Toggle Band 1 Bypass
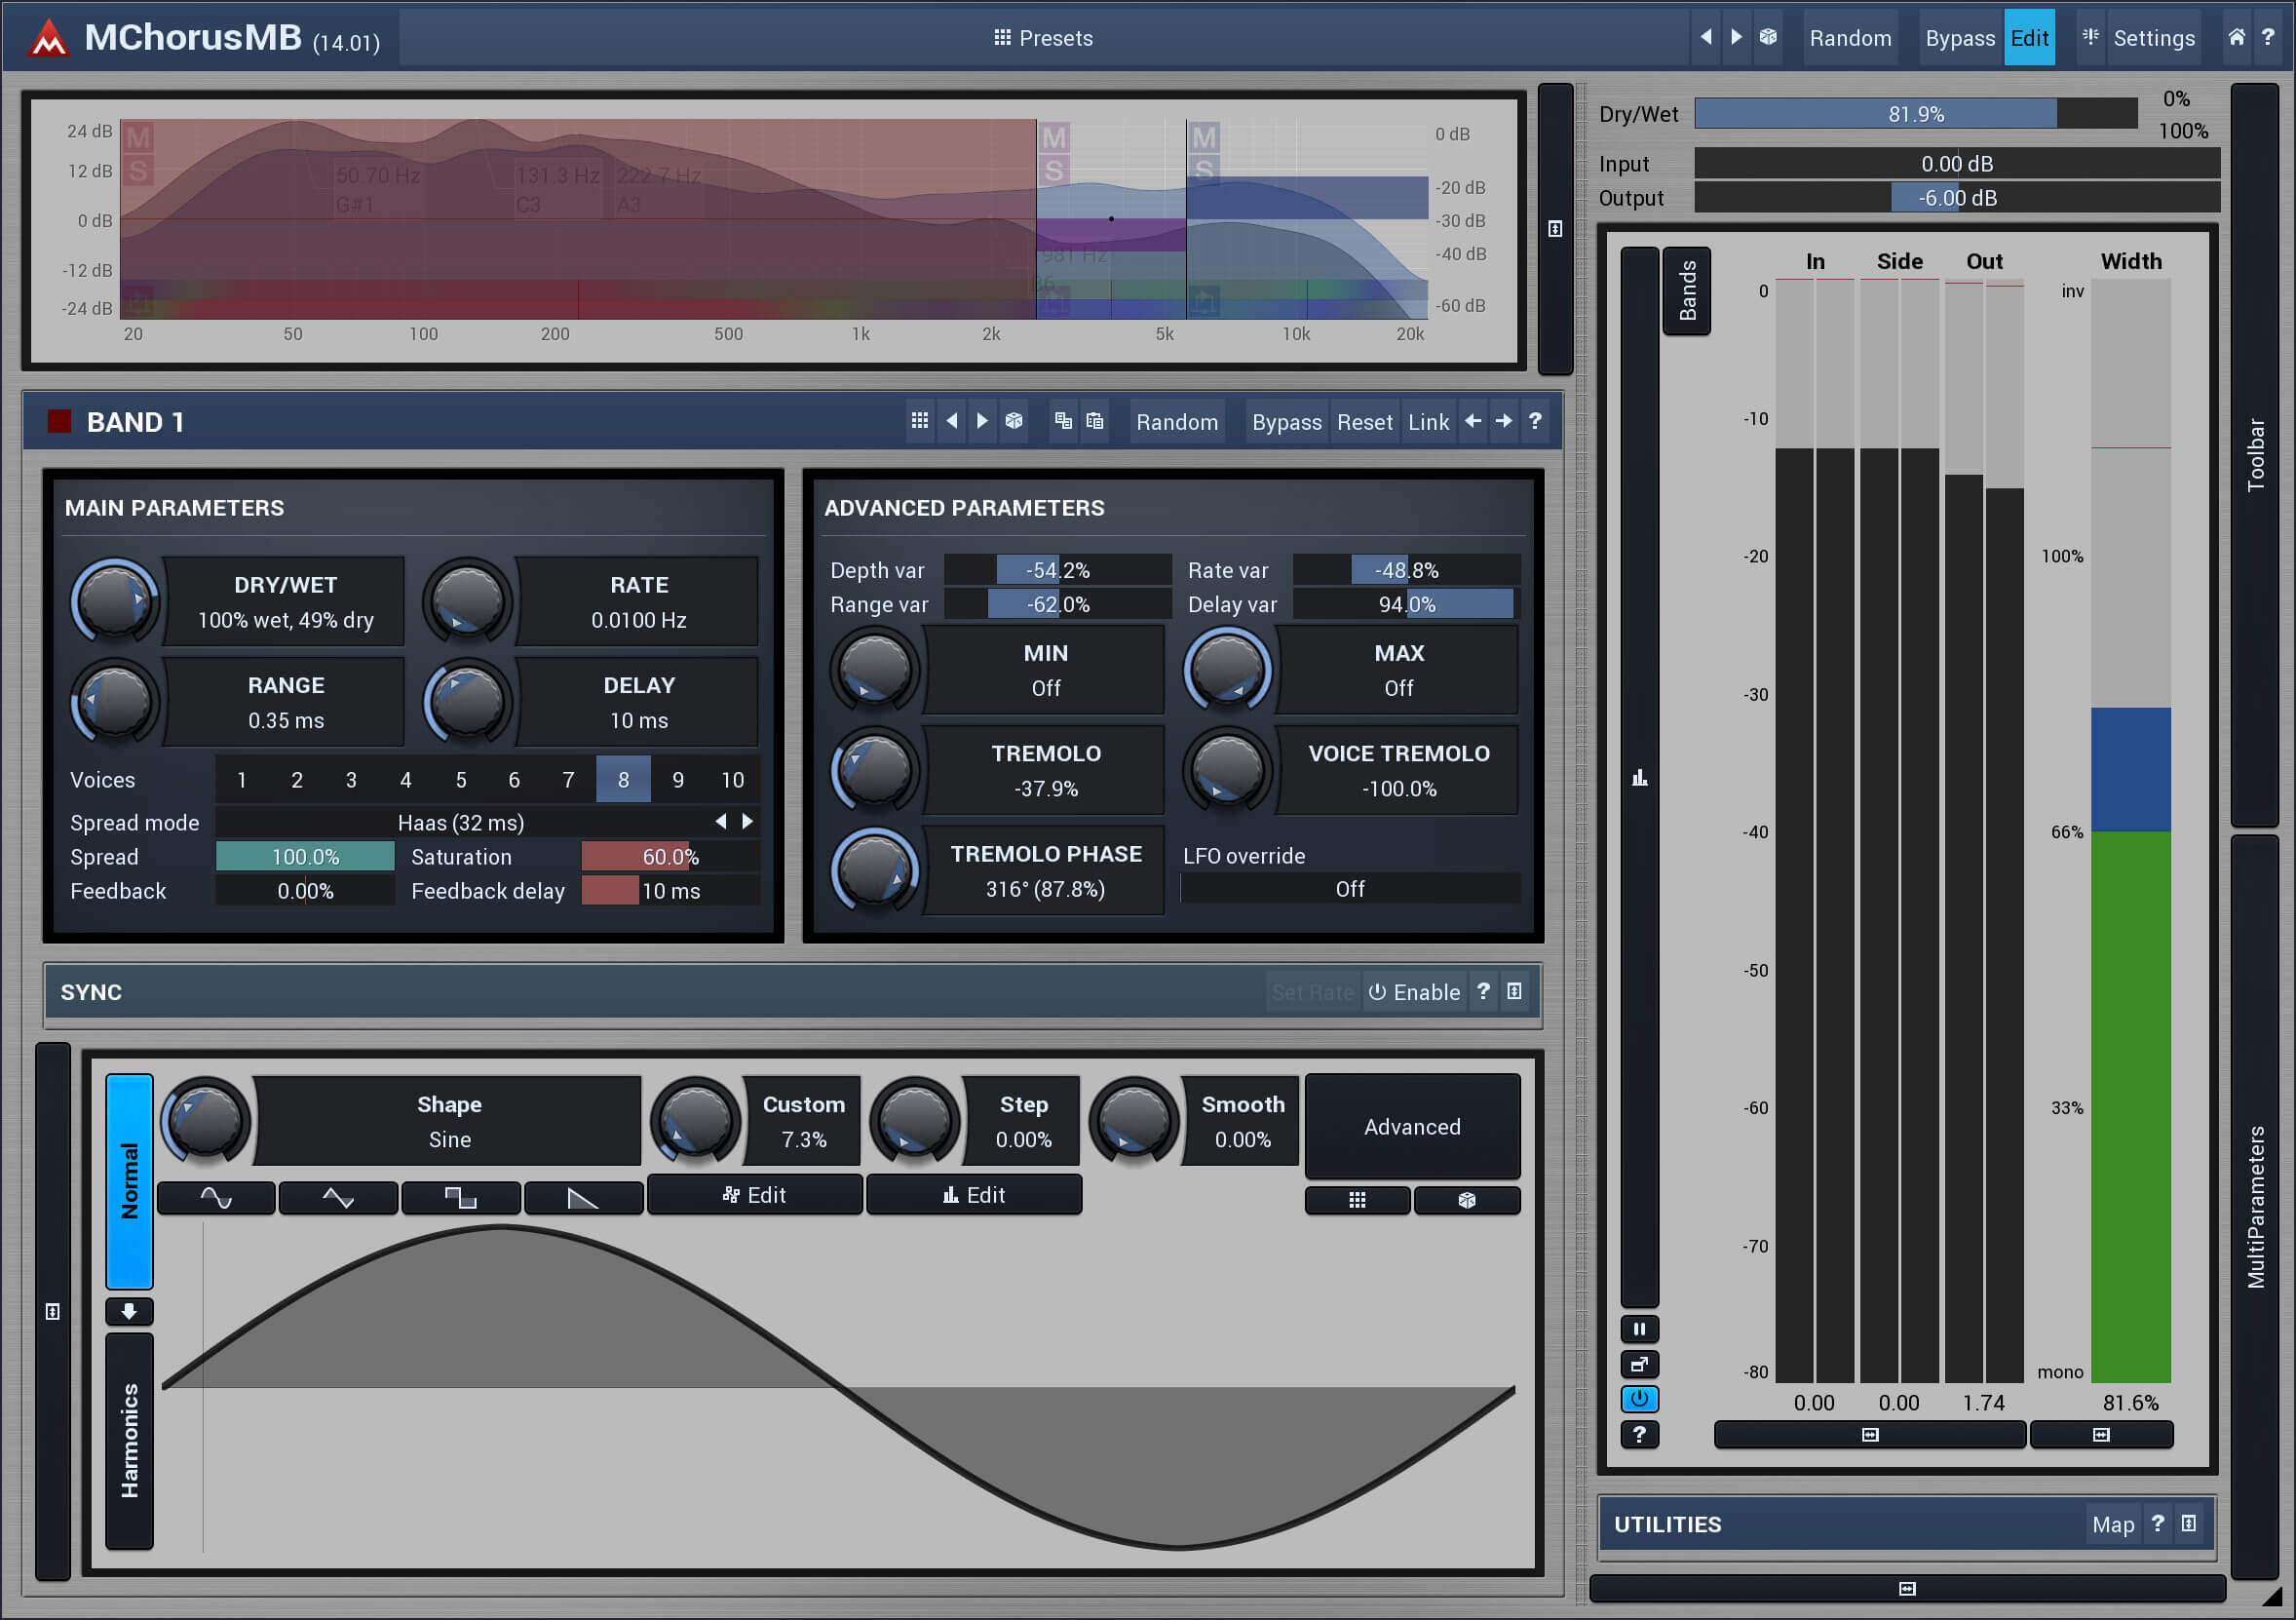The width and height of the screenshot is (2296, 1620). tap(1286, 422)
